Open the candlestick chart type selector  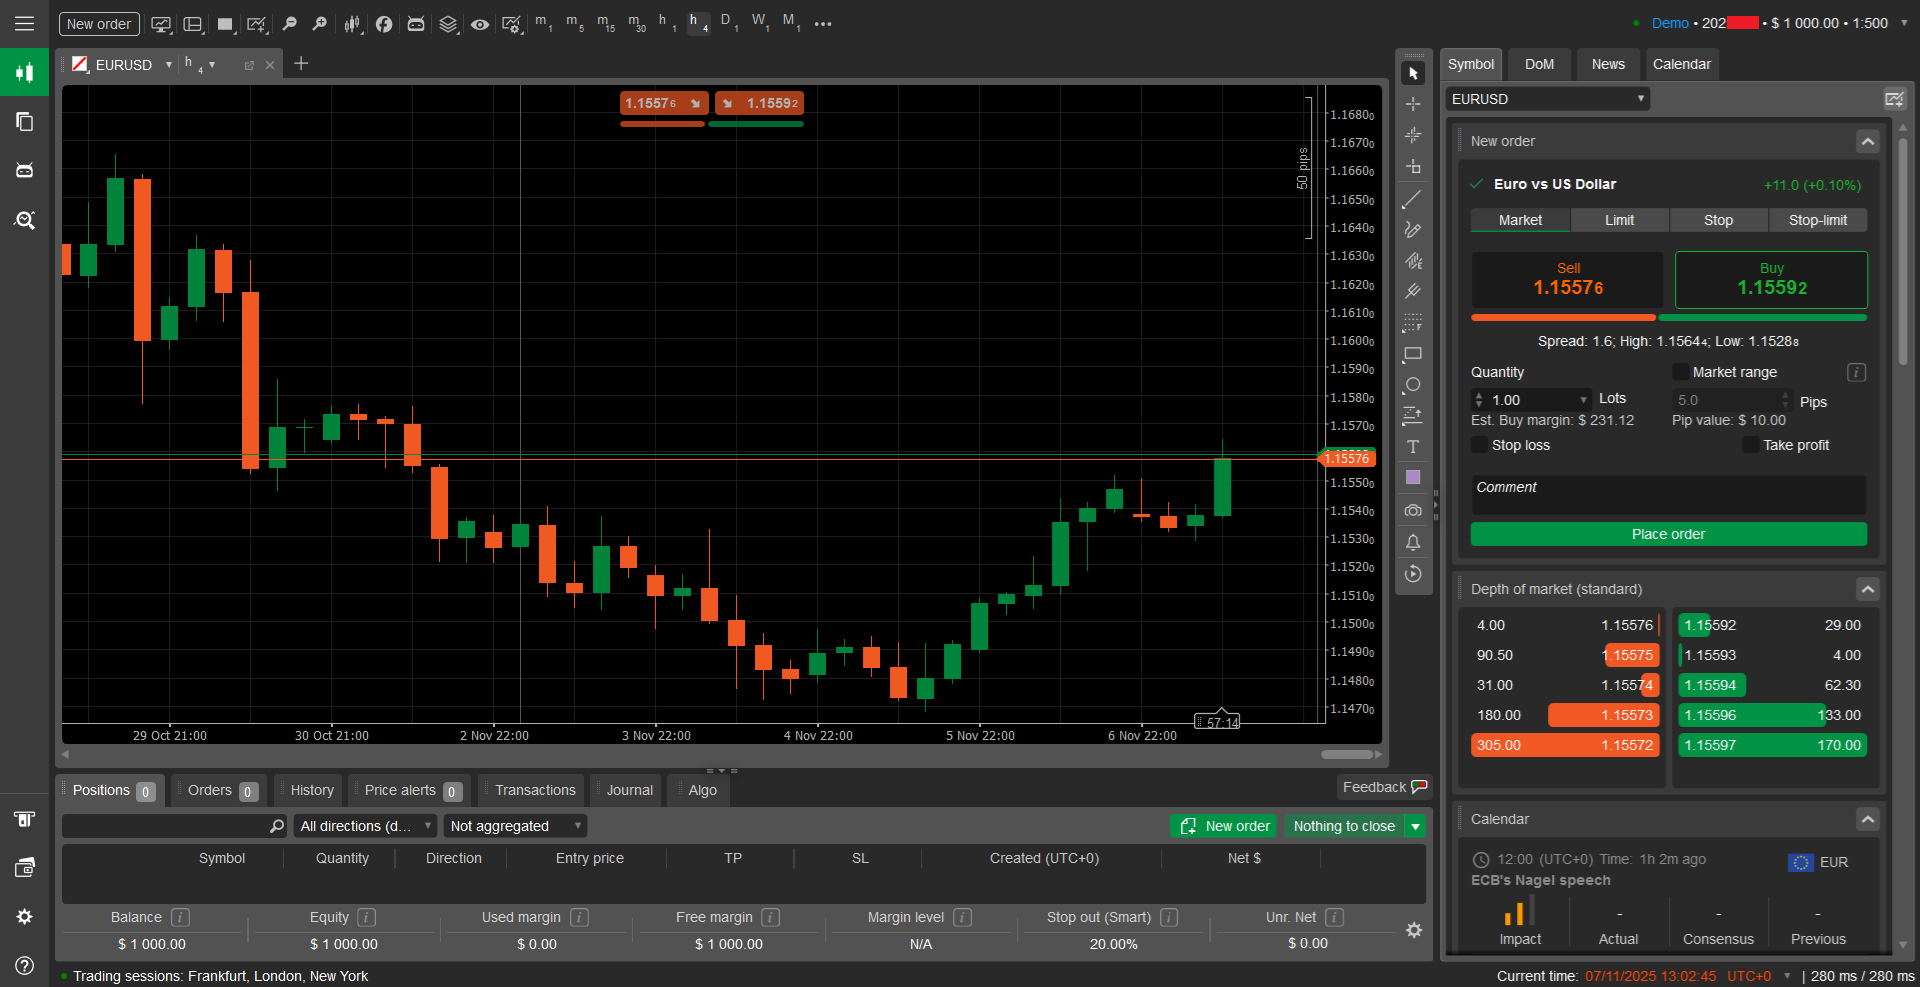coord(352,24)
